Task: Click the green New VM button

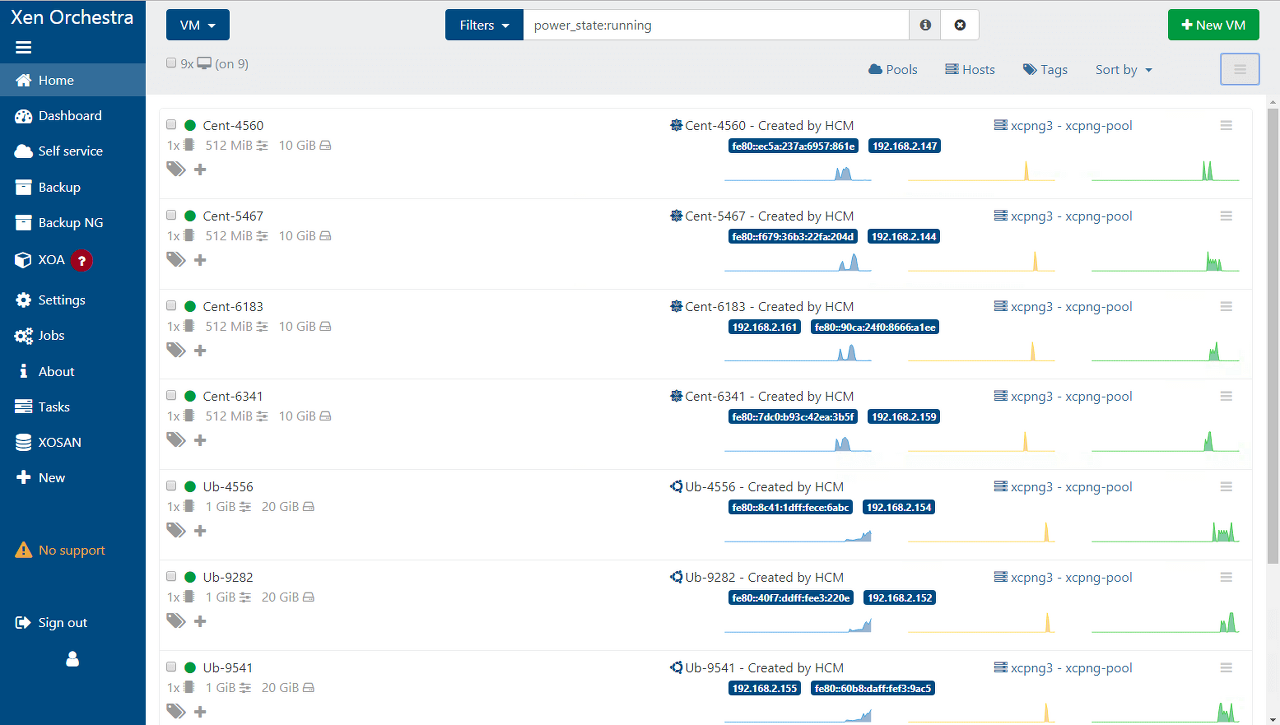Action: (x=1213, y=25)
